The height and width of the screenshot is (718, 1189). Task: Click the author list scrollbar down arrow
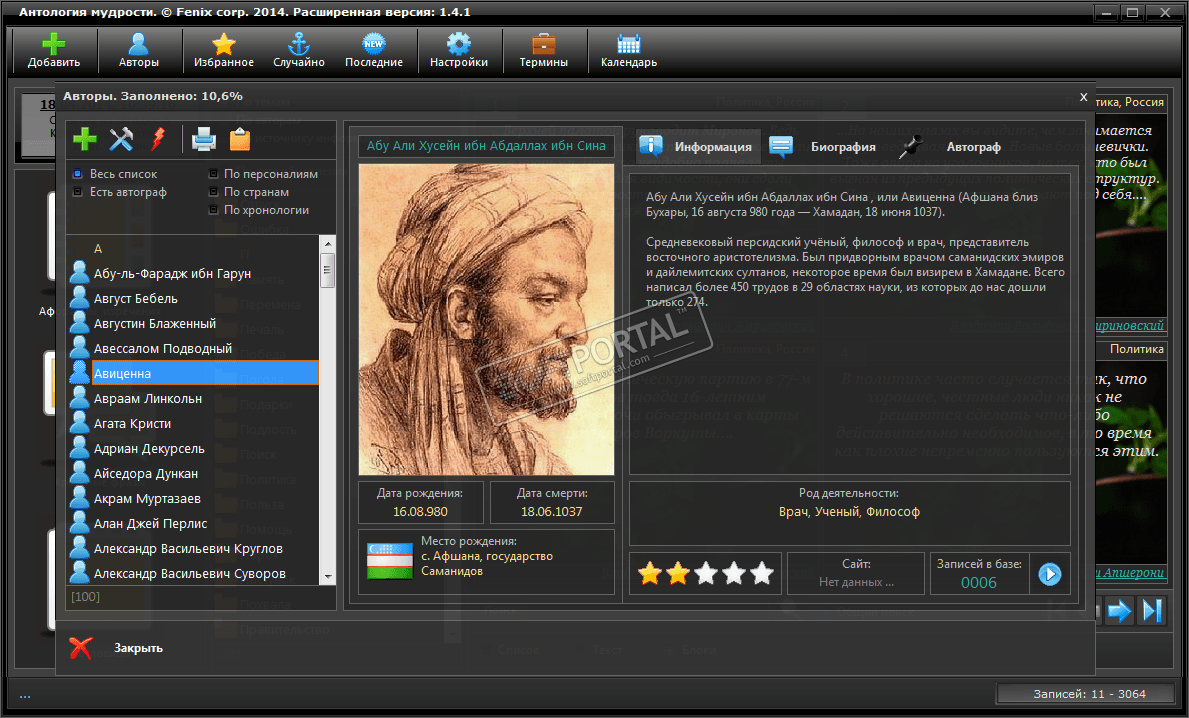(327, 577)
